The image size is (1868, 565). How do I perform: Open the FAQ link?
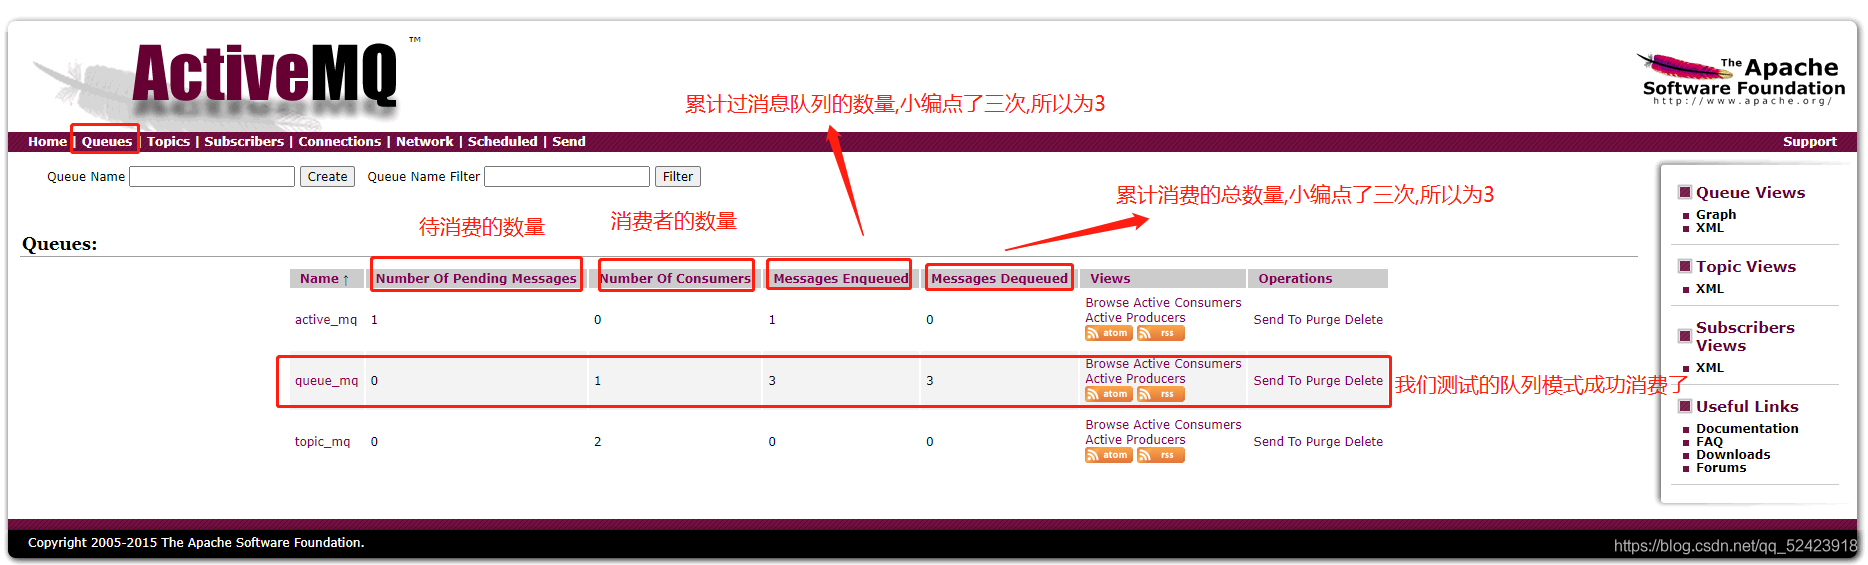(1709, 442)
